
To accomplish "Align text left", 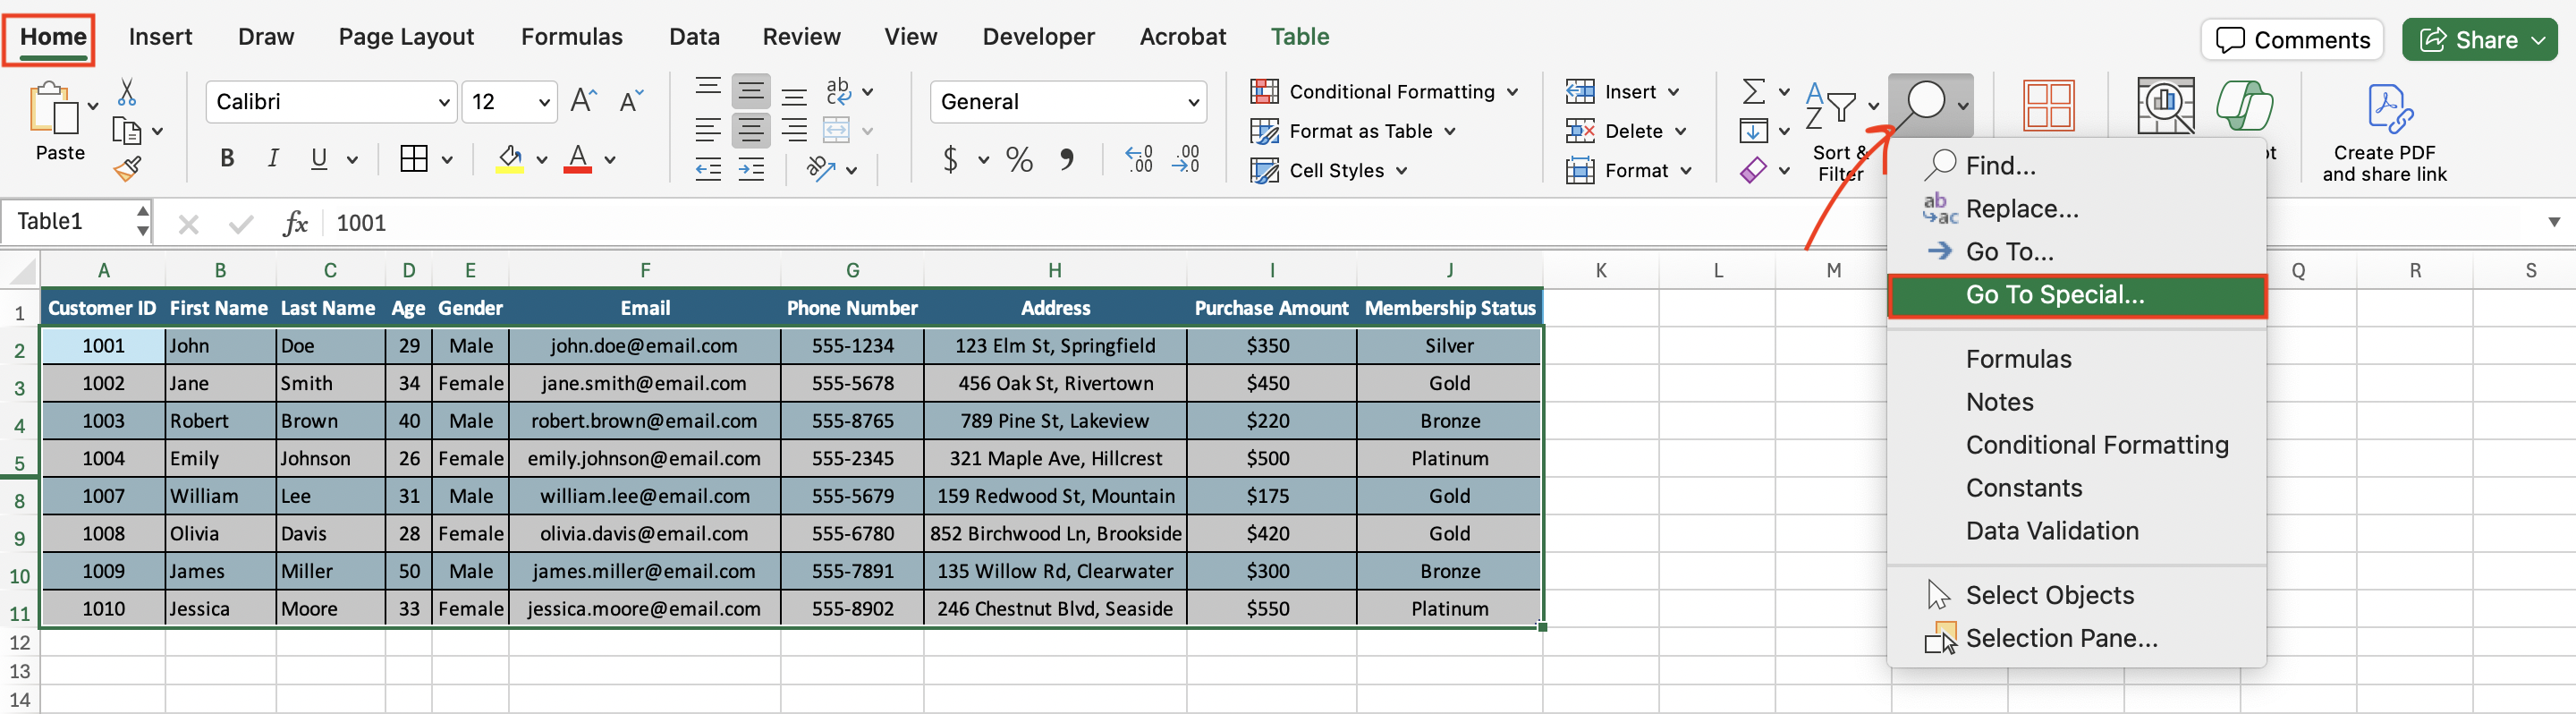I will click(708, 130).
